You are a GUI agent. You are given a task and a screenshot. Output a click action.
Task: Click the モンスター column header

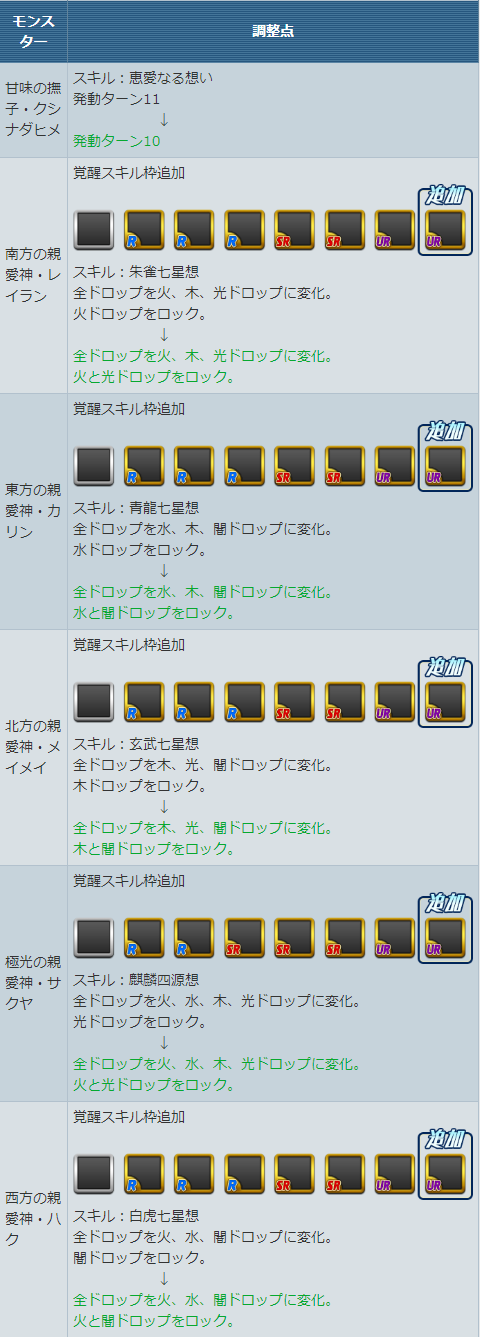(x=34, y=31)
